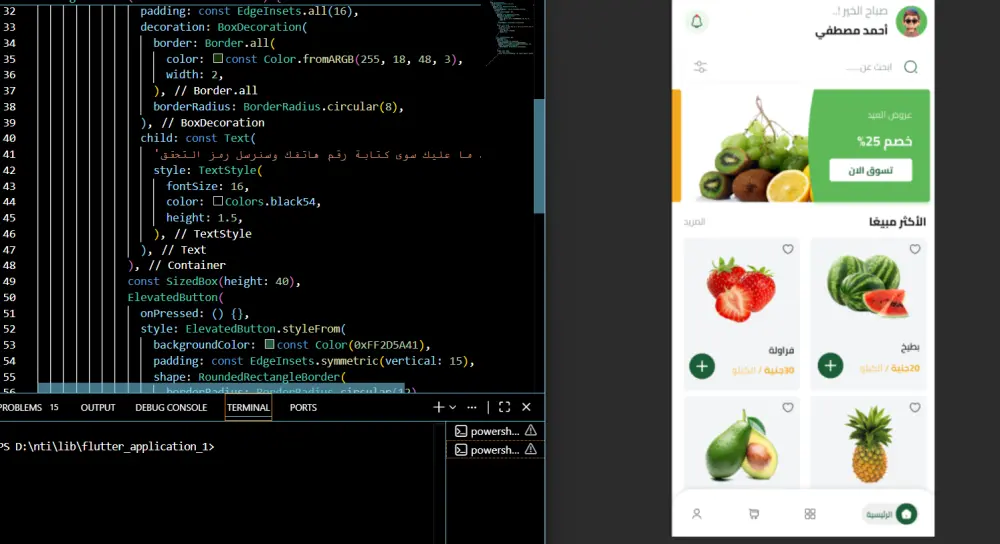Open color swatch for Colors.black54
This screenshot has height=544, width=1000.
click(x=217, y=201)
